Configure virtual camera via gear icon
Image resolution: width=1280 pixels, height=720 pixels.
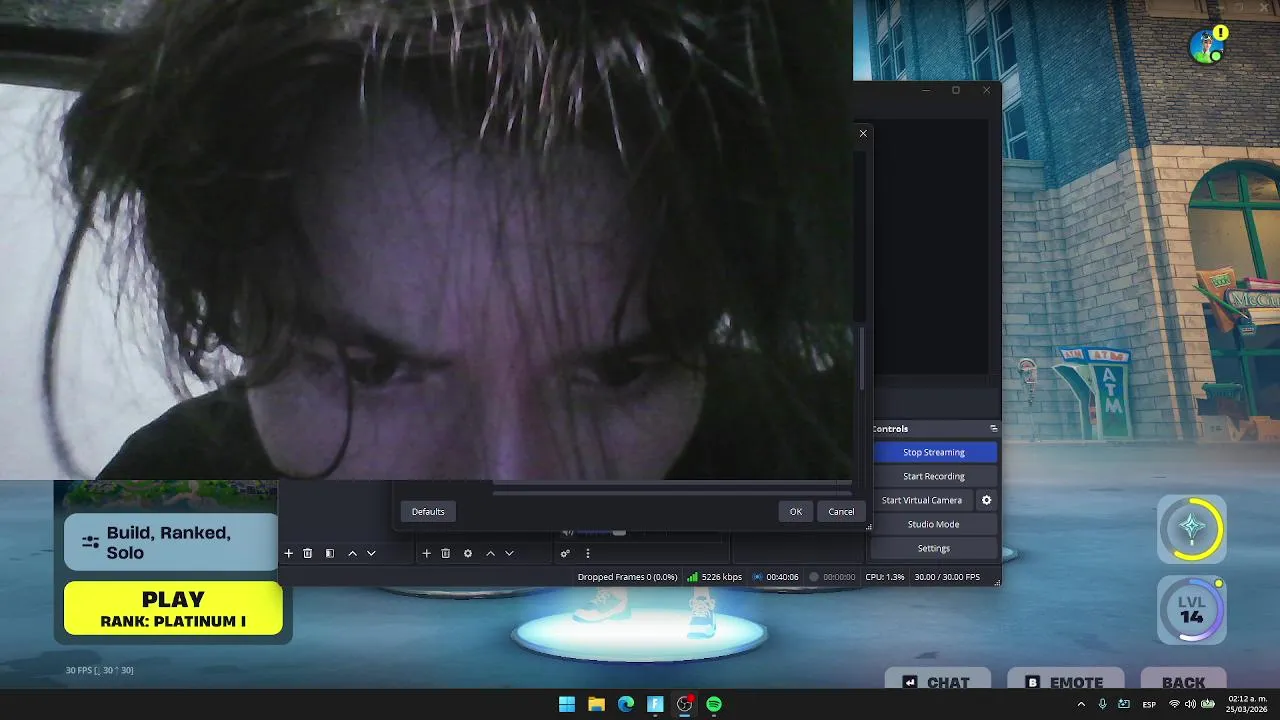pos(986,500)
